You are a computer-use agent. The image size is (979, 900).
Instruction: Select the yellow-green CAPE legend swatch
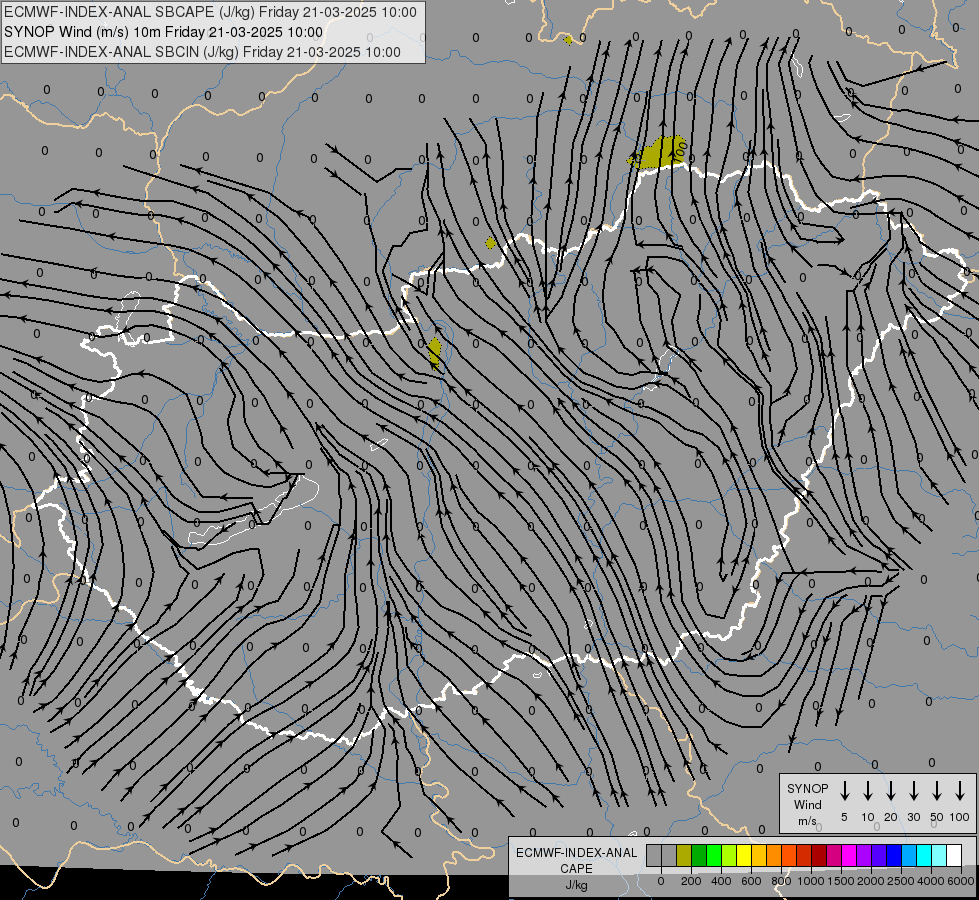729,855
